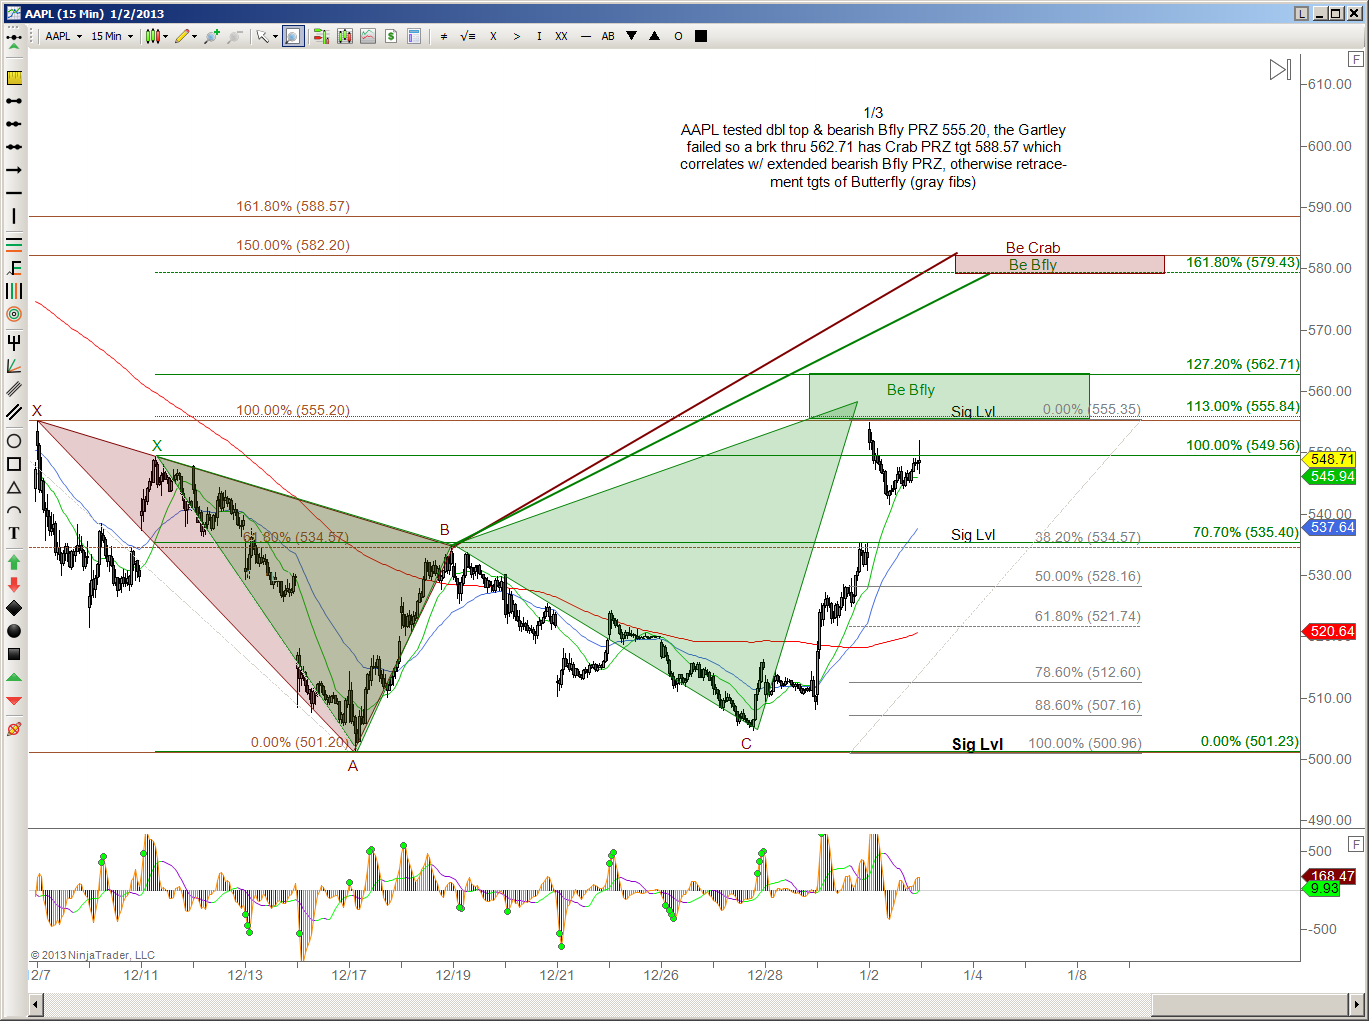1369x1021 pixels.
Task: Toggle the Zoom In magnifier mode
Action: [x=292, y=36]
